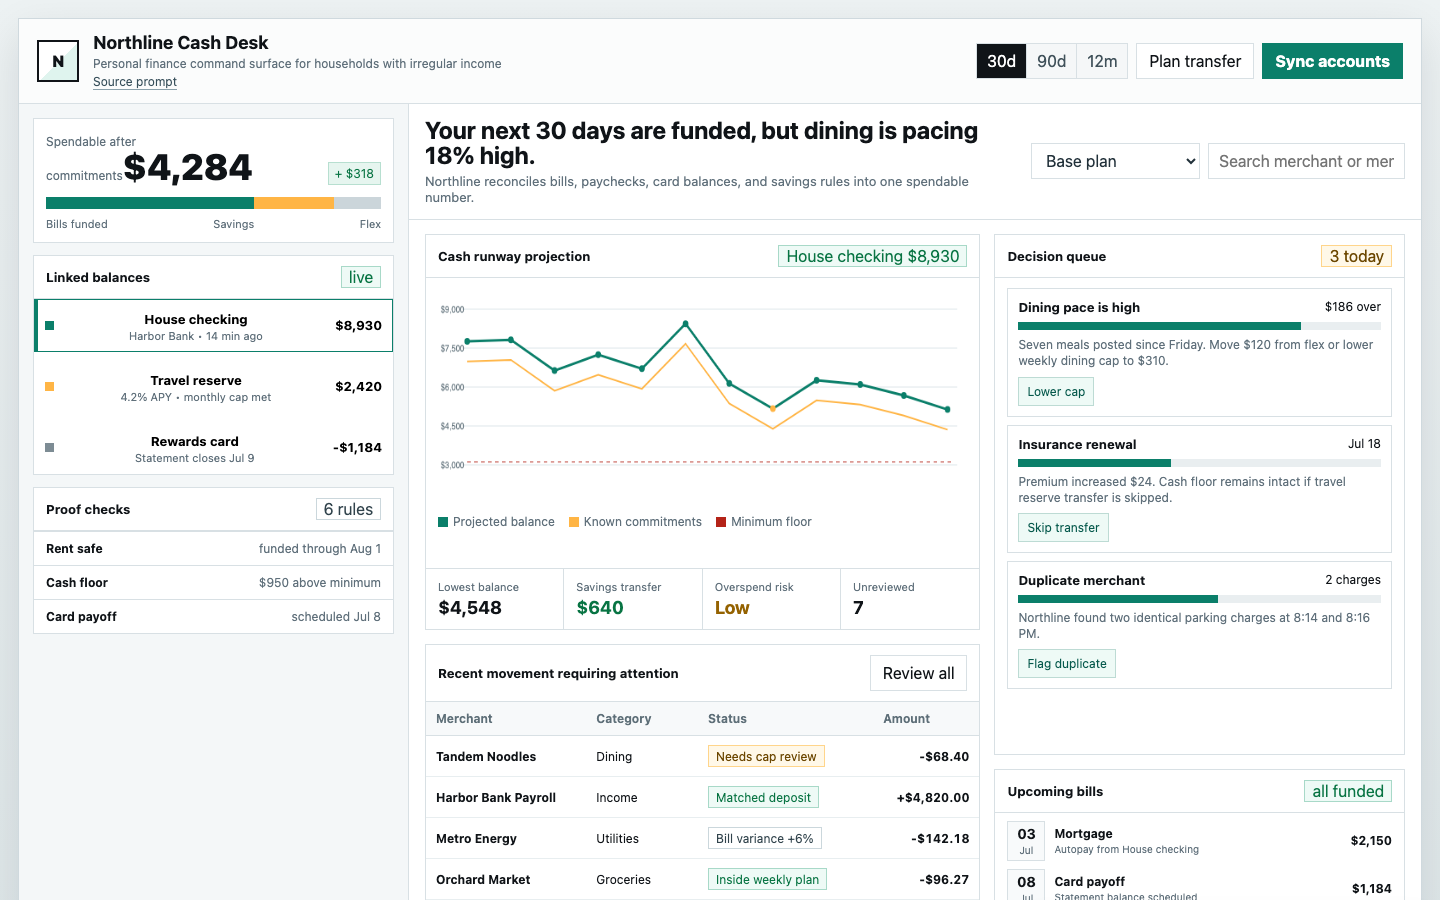Open the Base plan dropdown
Screen dimensions: 1440x900
pyautogui.click(x=1115, y=161)
